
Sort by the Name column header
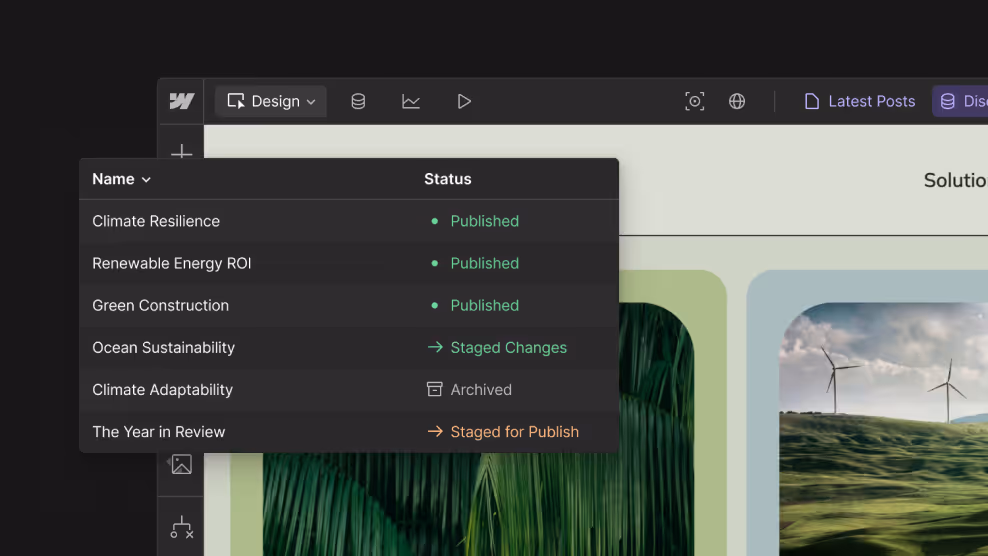[122, 179]
